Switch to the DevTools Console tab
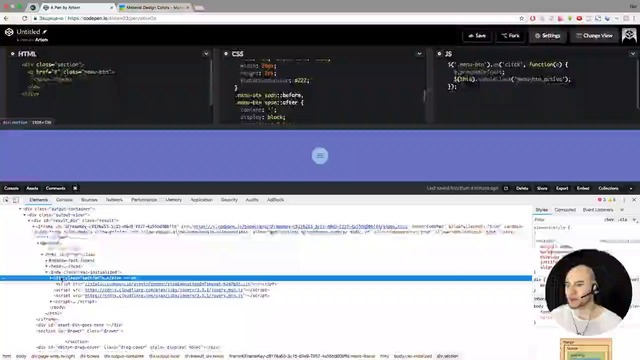This screenshot has height=360, width=640. point(64,200)
